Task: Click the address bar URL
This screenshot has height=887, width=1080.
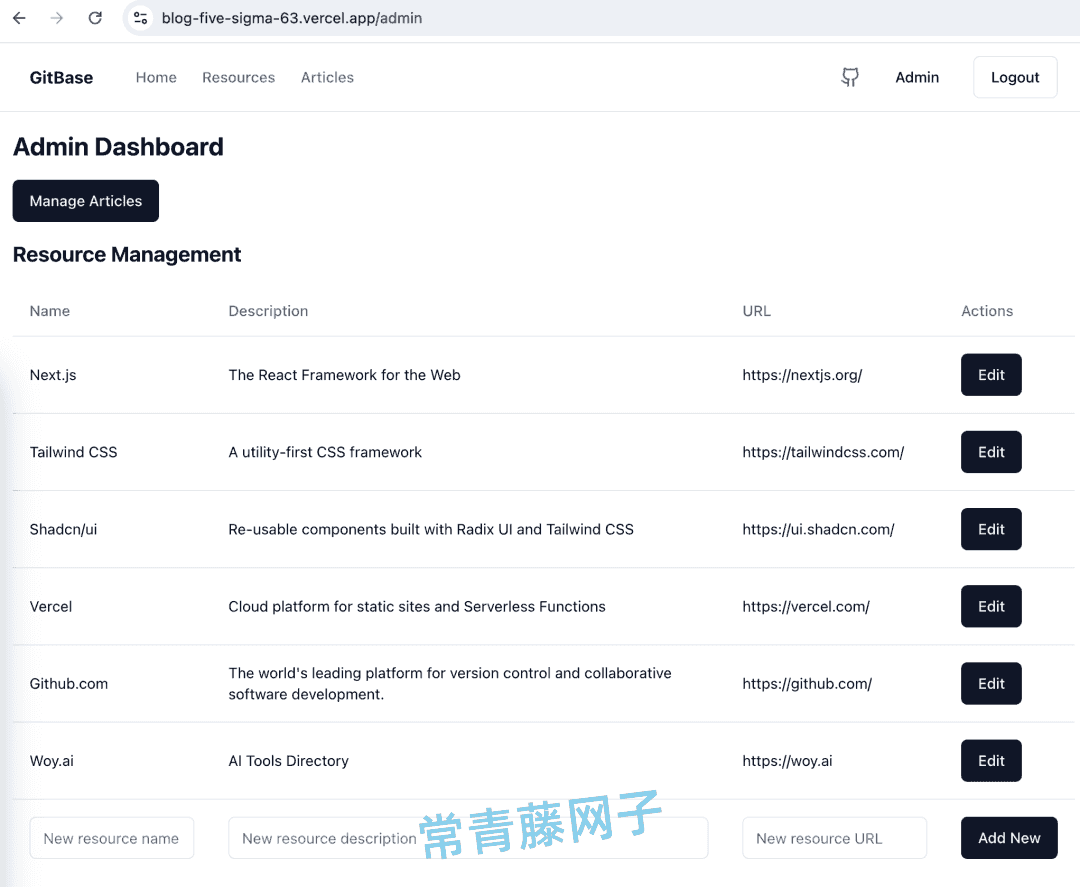Action: pyautogui.click(x=292, y=18)
